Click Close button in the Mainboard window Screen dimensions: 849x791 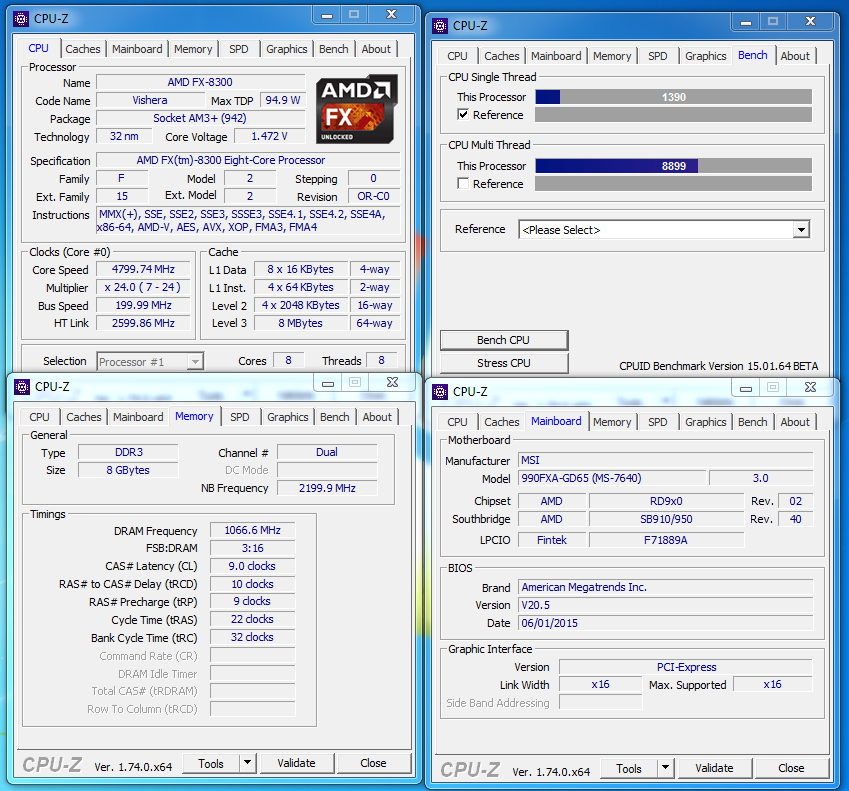point(792,768)
